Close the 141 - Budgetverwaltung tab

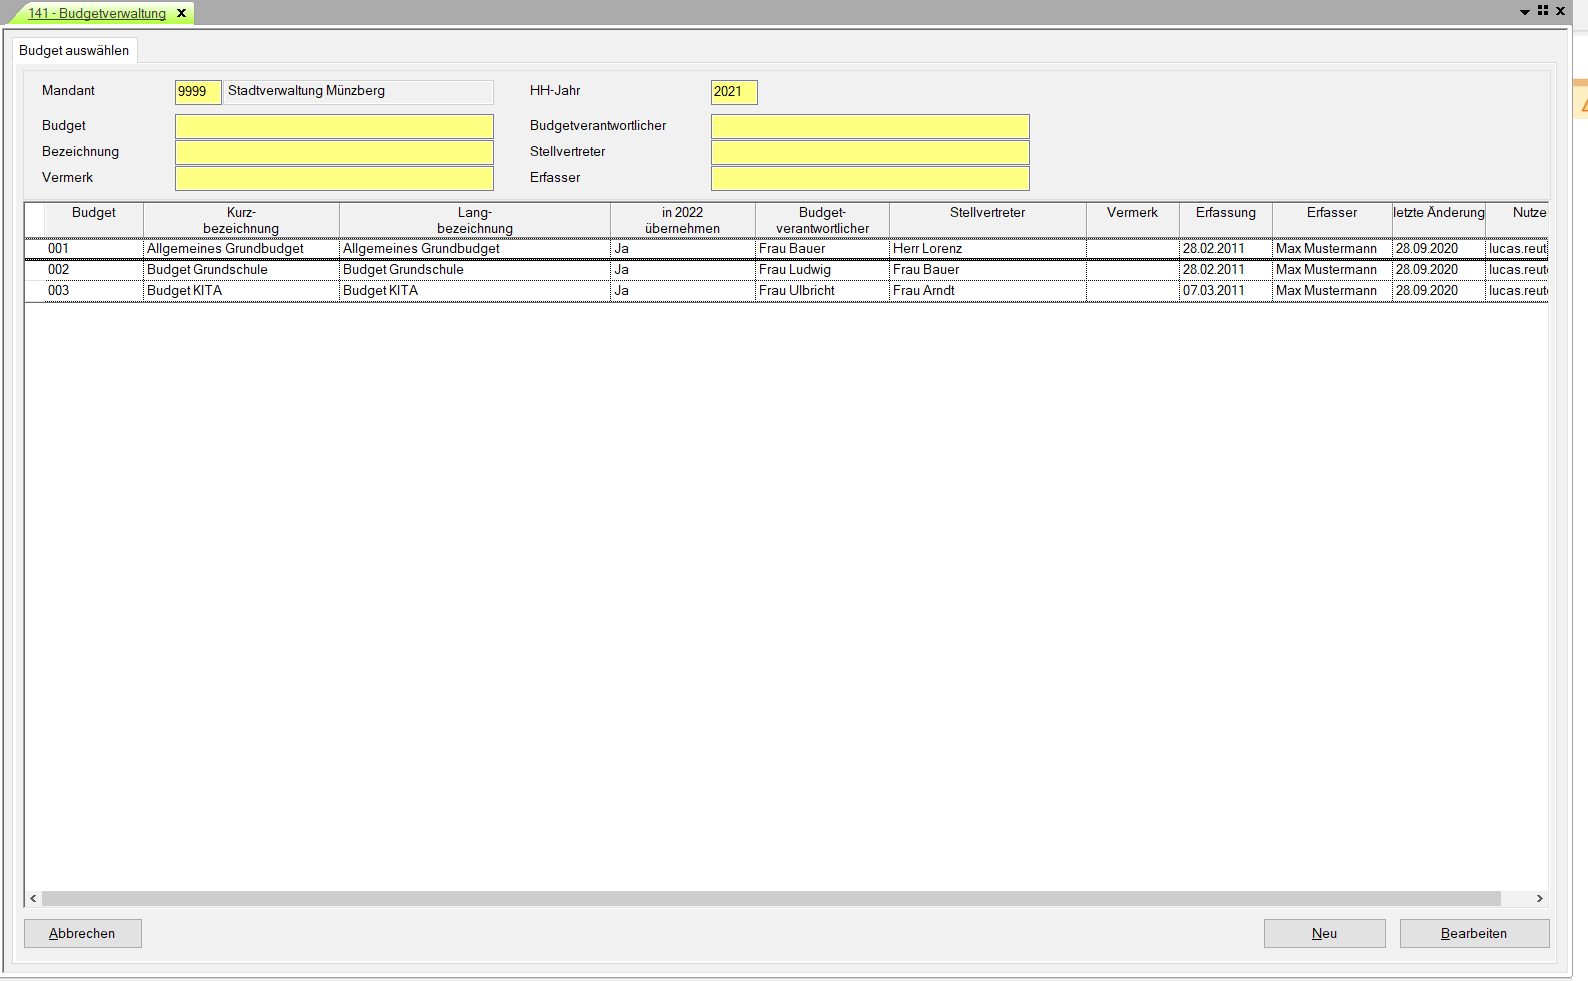[181, 13]
